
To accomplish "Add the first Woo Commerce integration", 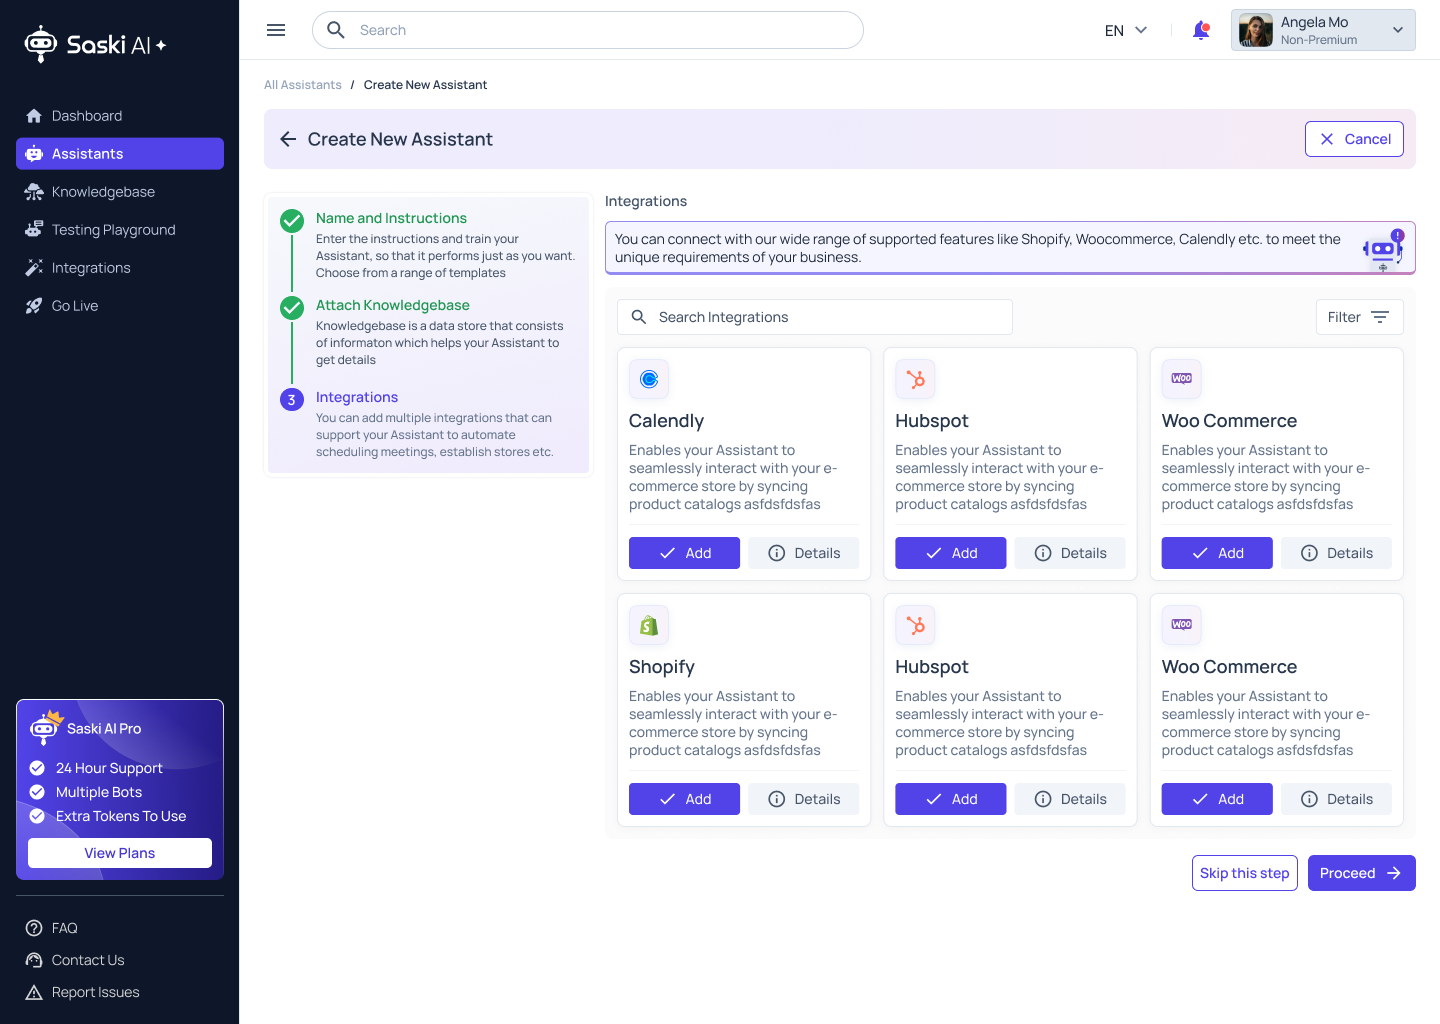I will pos(1217,553).
